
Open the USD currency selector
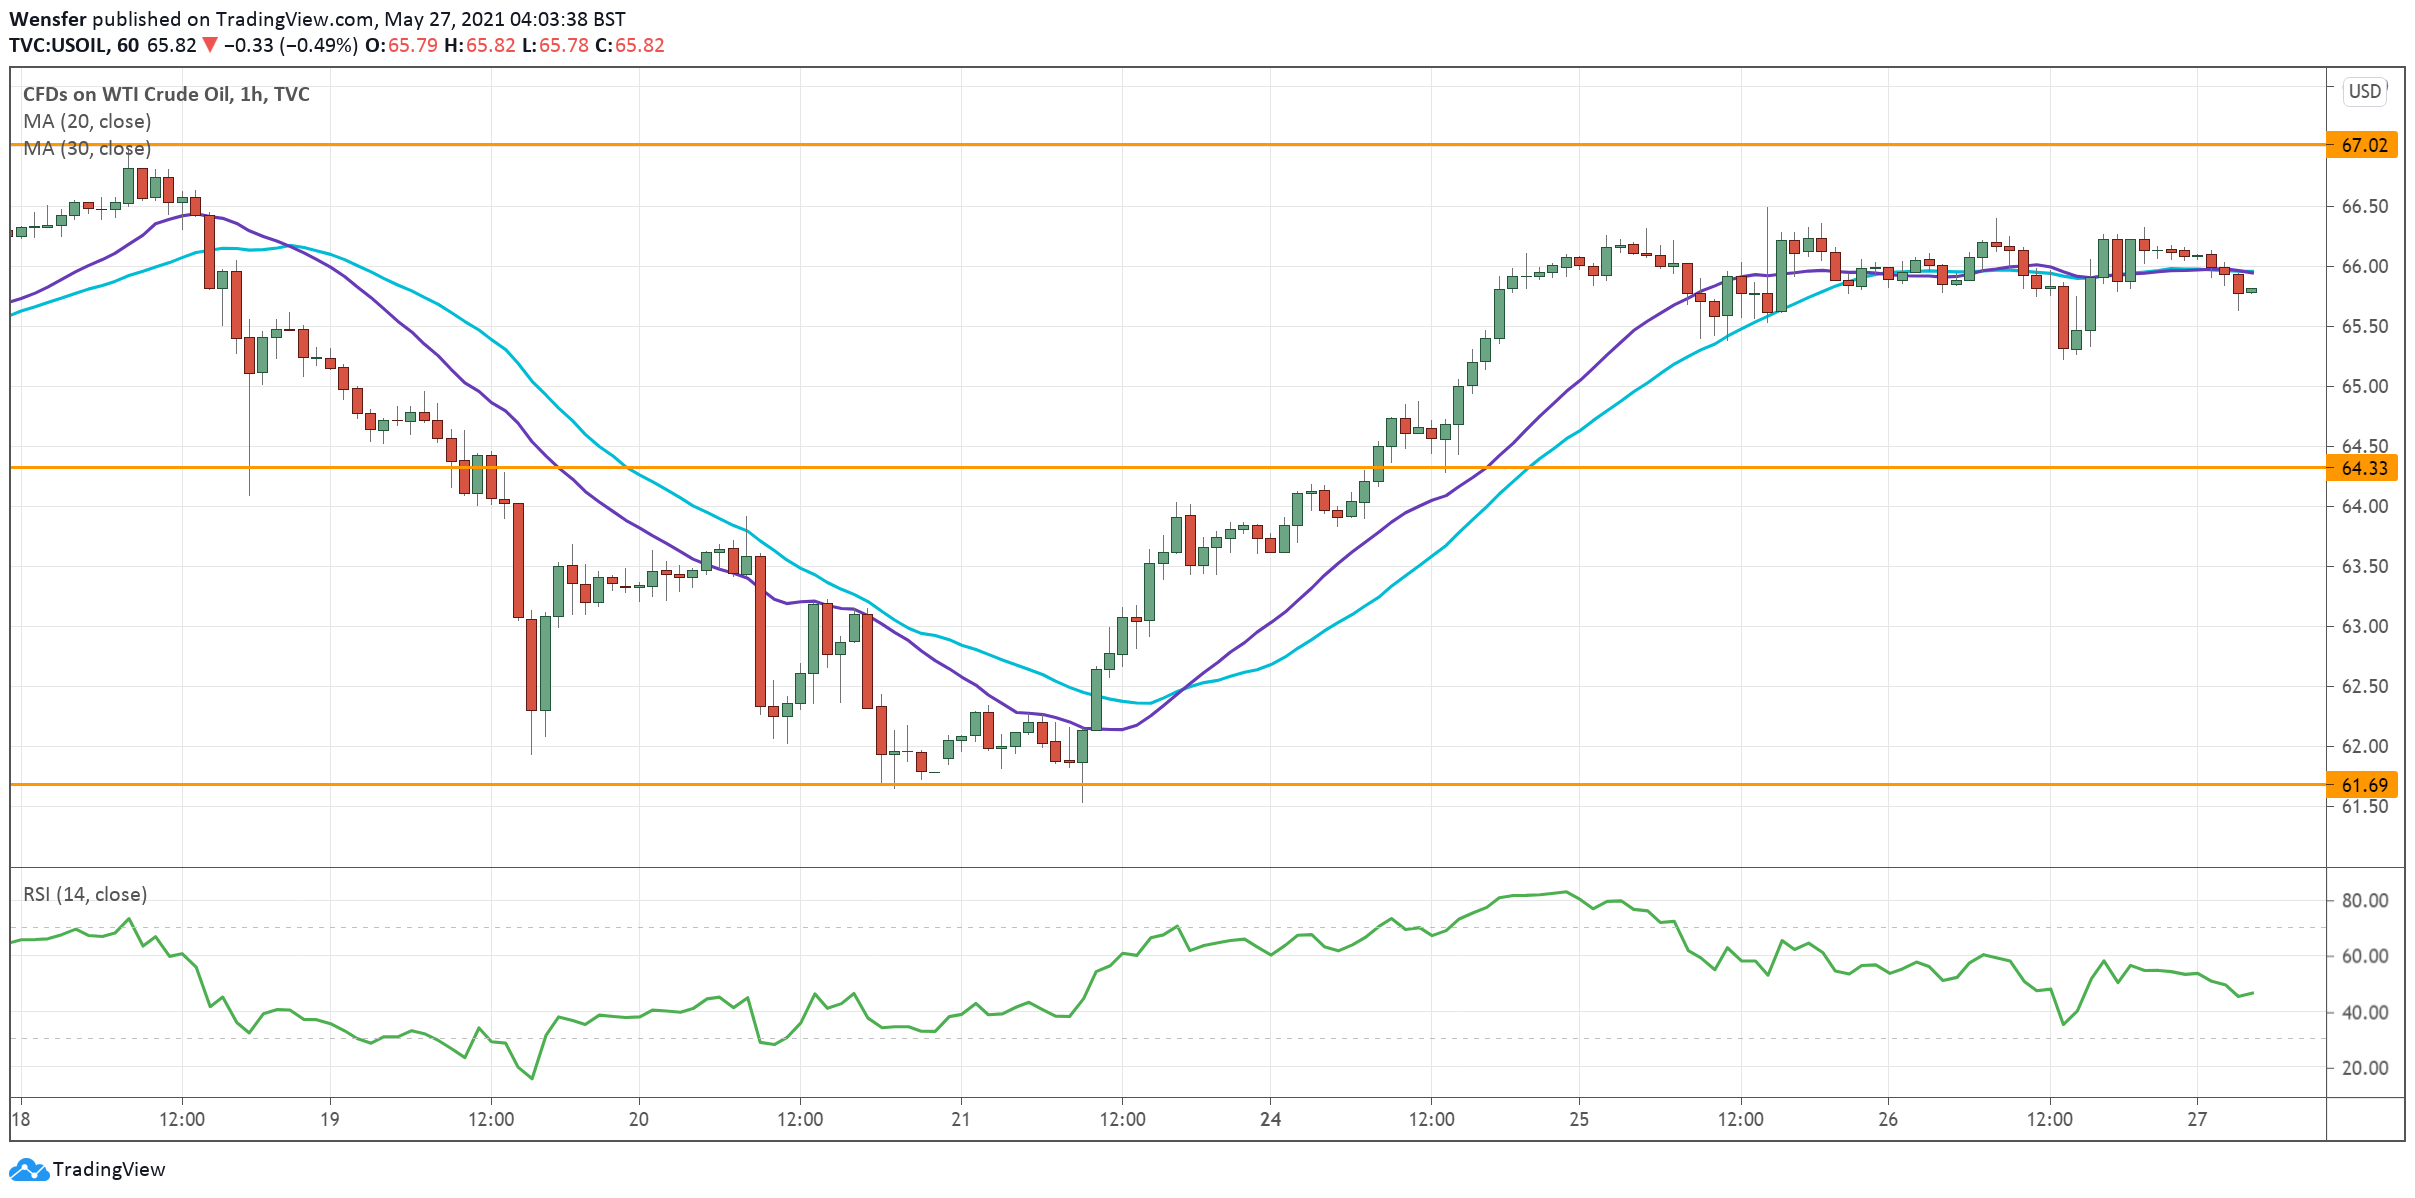2364,91
